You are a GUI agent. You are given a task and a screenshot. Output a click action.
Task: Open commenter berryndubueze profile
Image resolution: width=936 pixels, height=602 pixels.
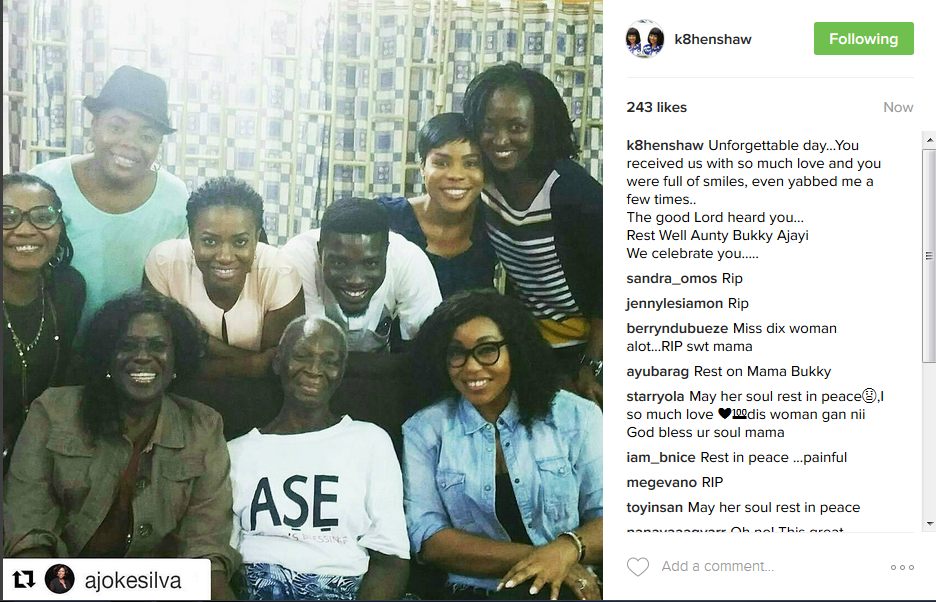pyautogui.click(x=677, y=328)
